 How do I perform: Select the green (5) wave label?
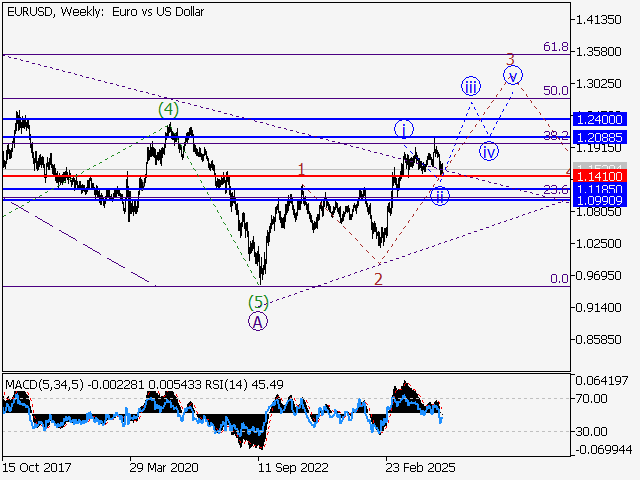(258, 301)
